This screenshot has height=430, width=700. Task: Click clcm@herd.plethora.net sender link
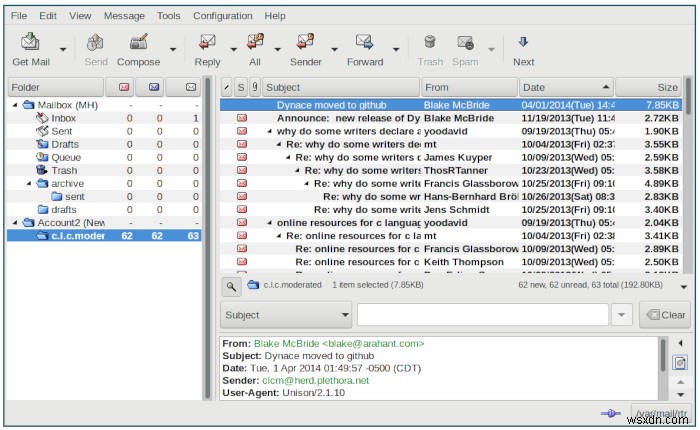316,380
